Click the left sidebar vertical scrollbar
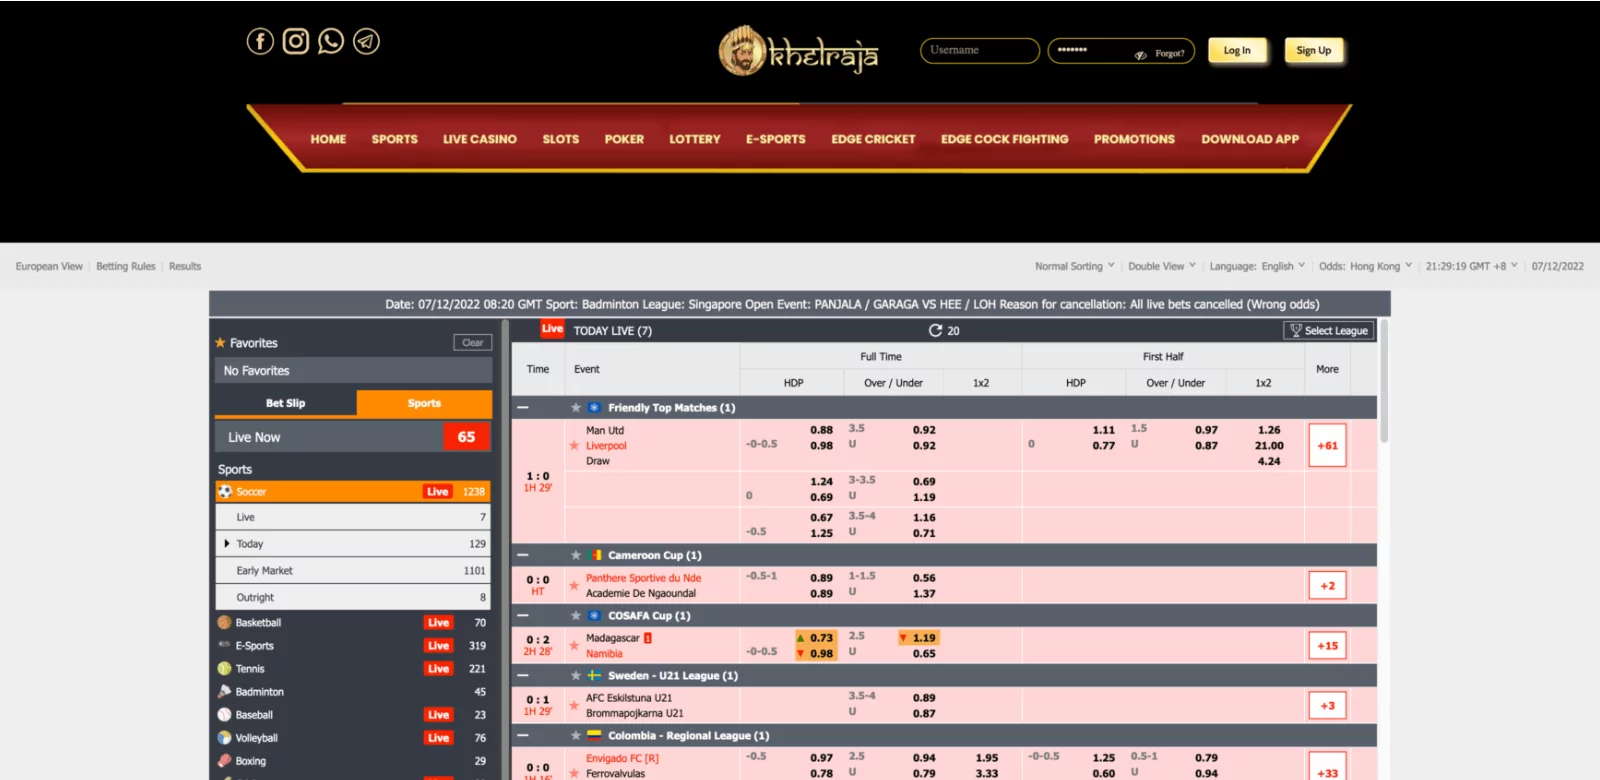 (x=505, y=550)
